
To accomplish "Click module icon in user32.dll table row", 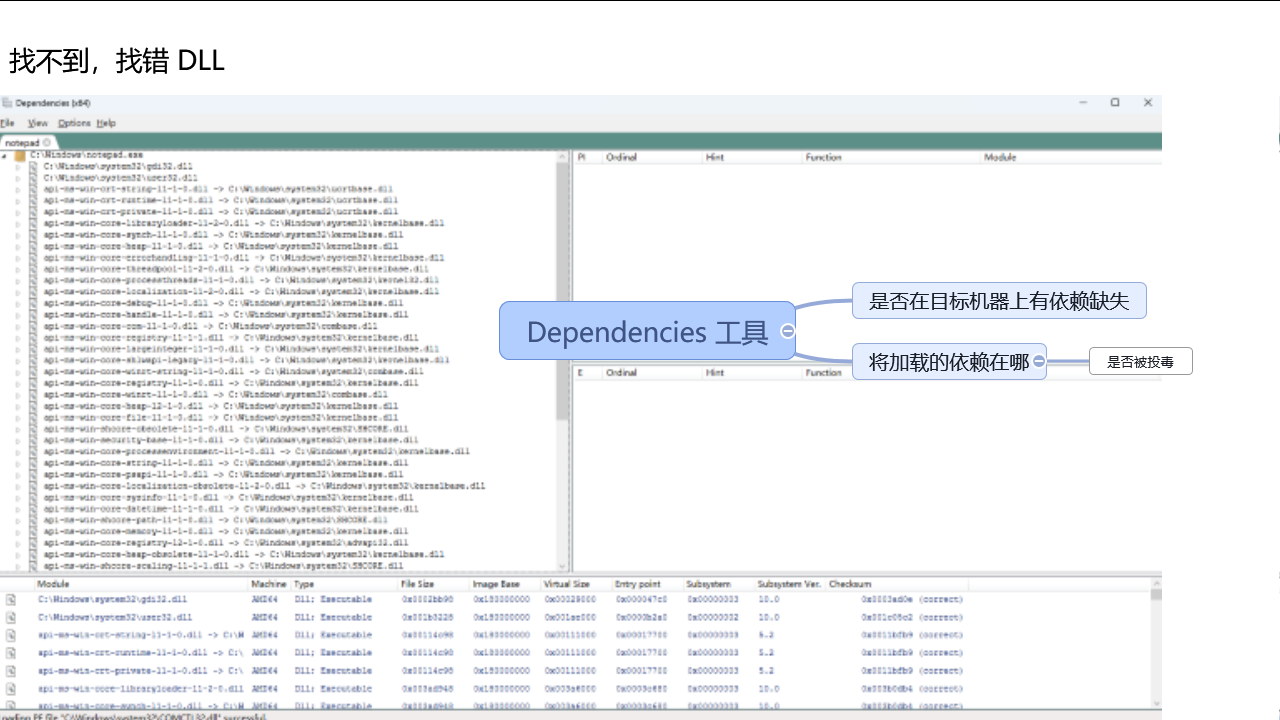I will point(11,618).
